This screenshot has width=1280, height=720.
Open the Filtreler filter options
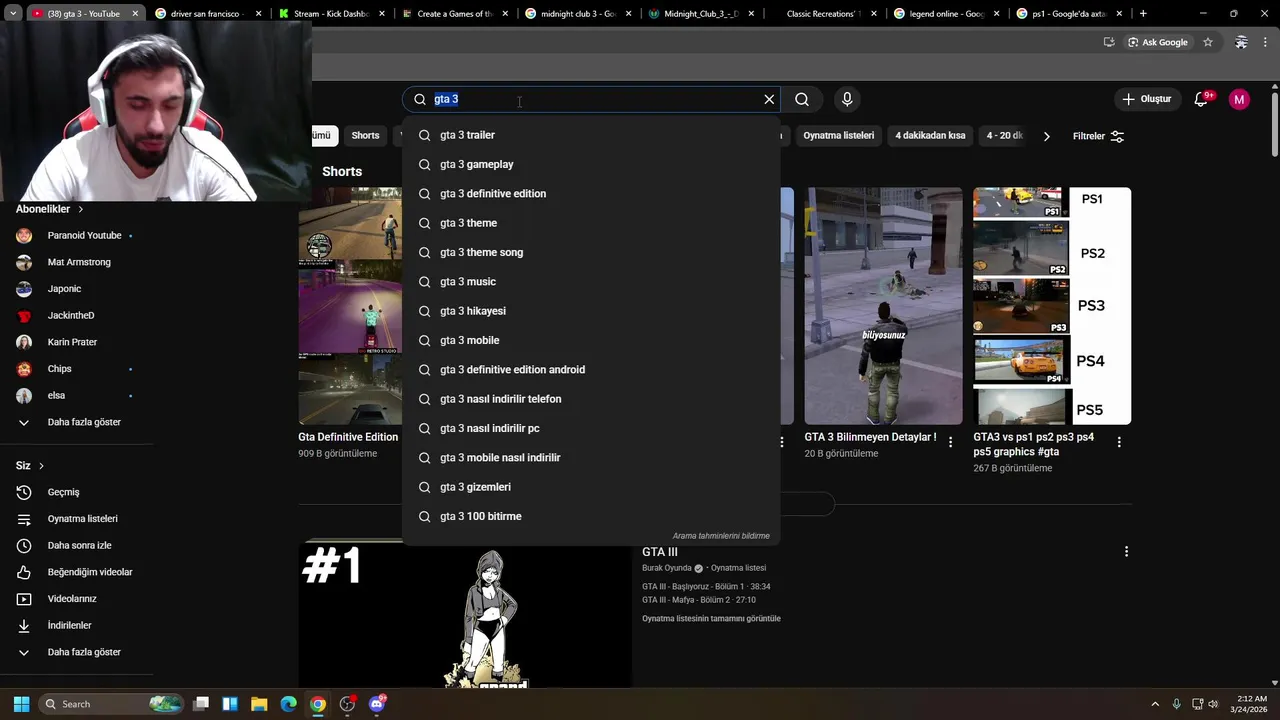(x=1098, y=136)
